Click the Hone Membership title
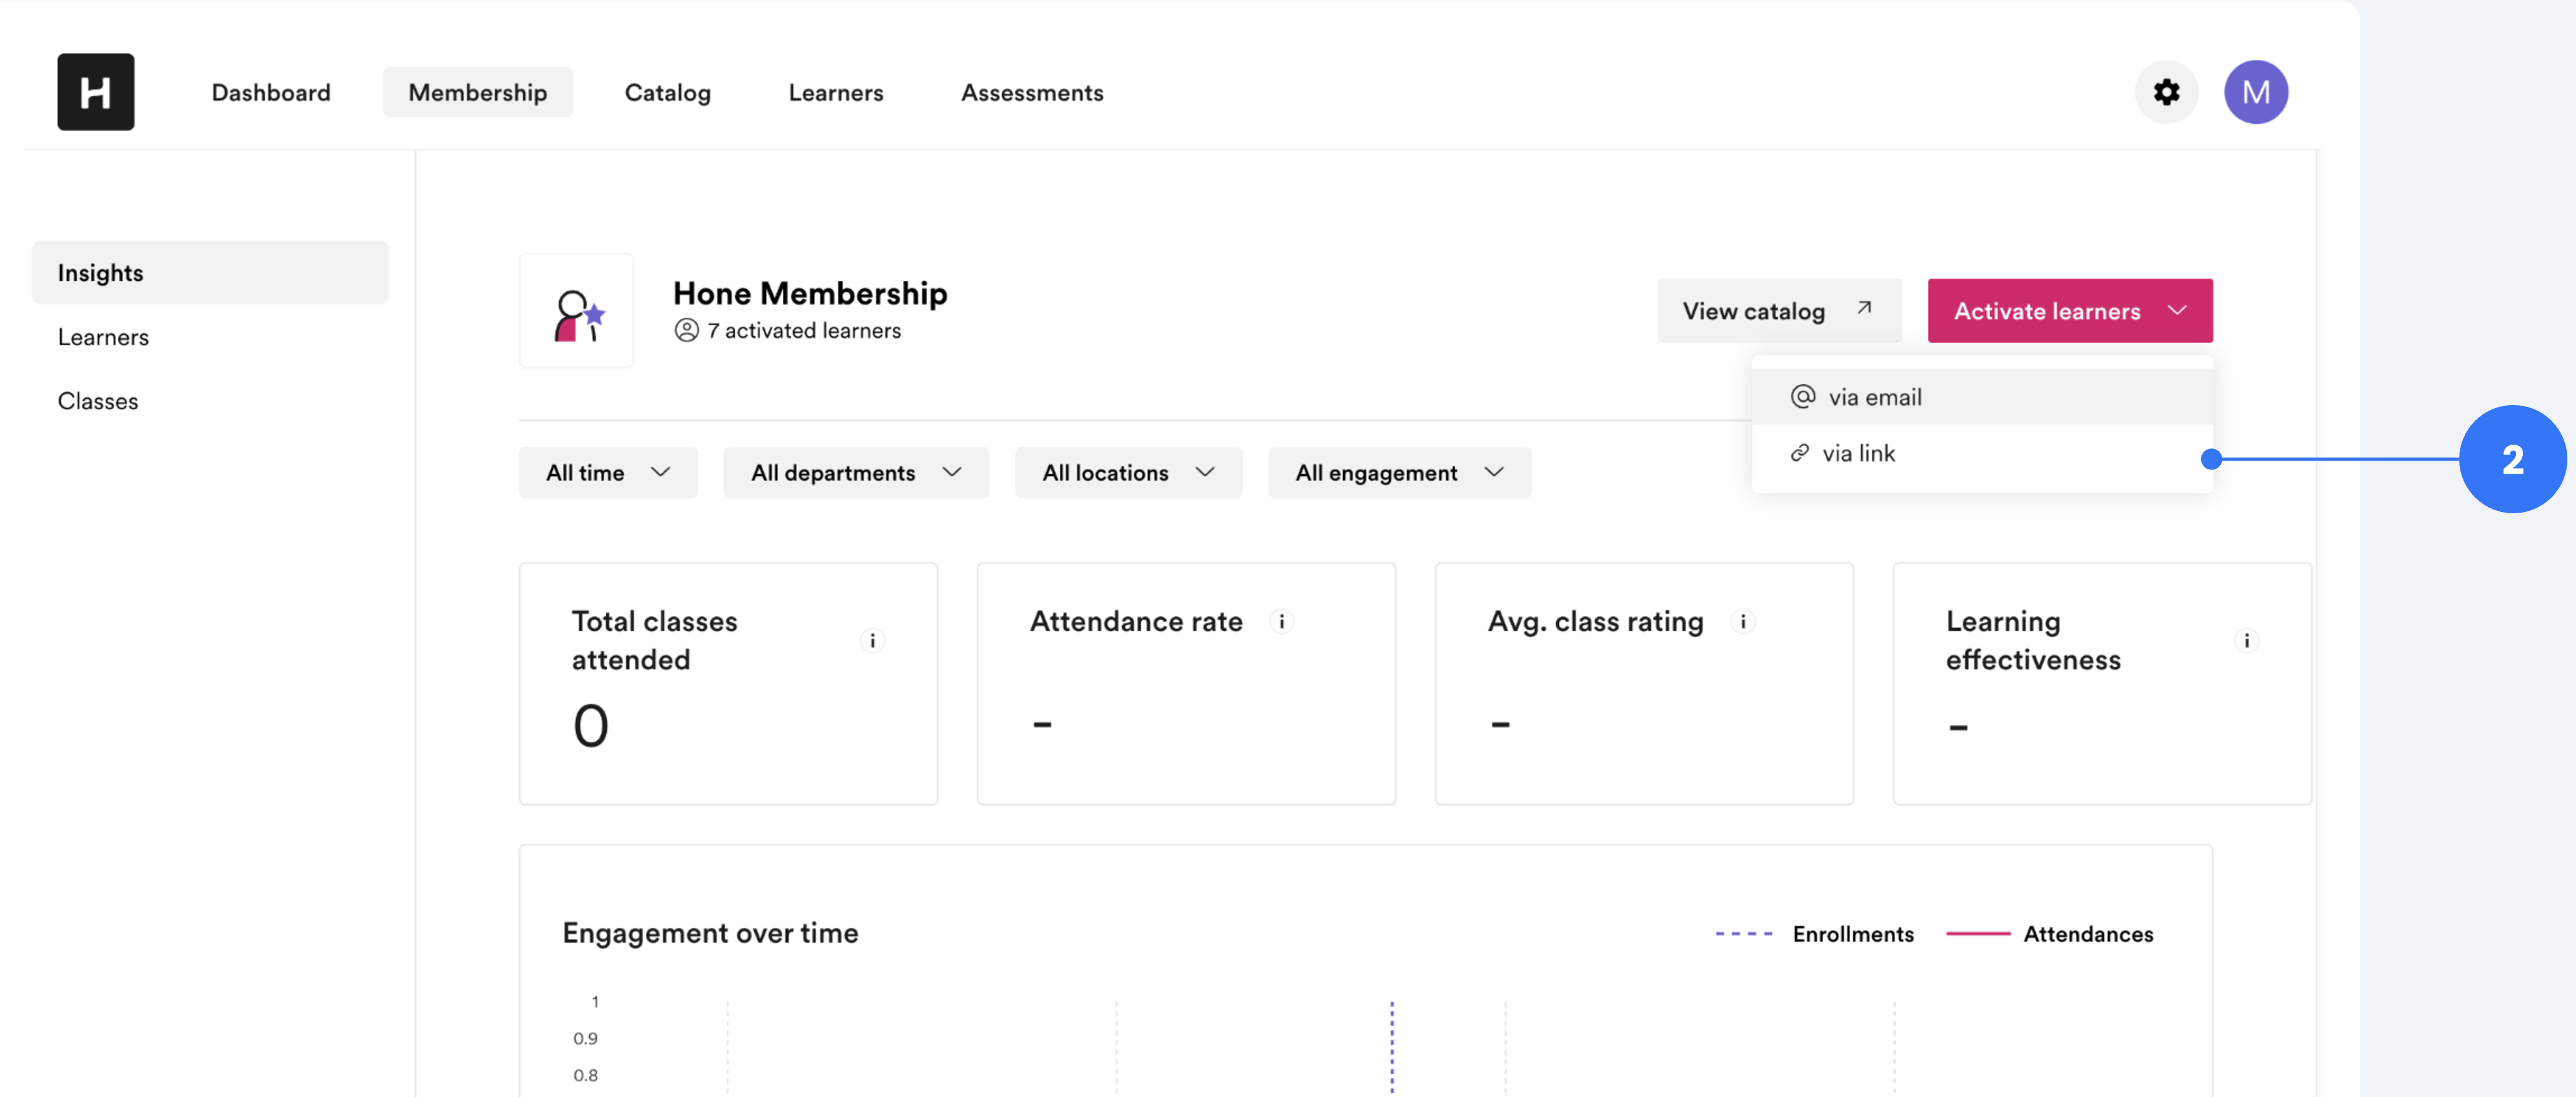Viewport: 2576px width, 1097px height. coord(809,293)
